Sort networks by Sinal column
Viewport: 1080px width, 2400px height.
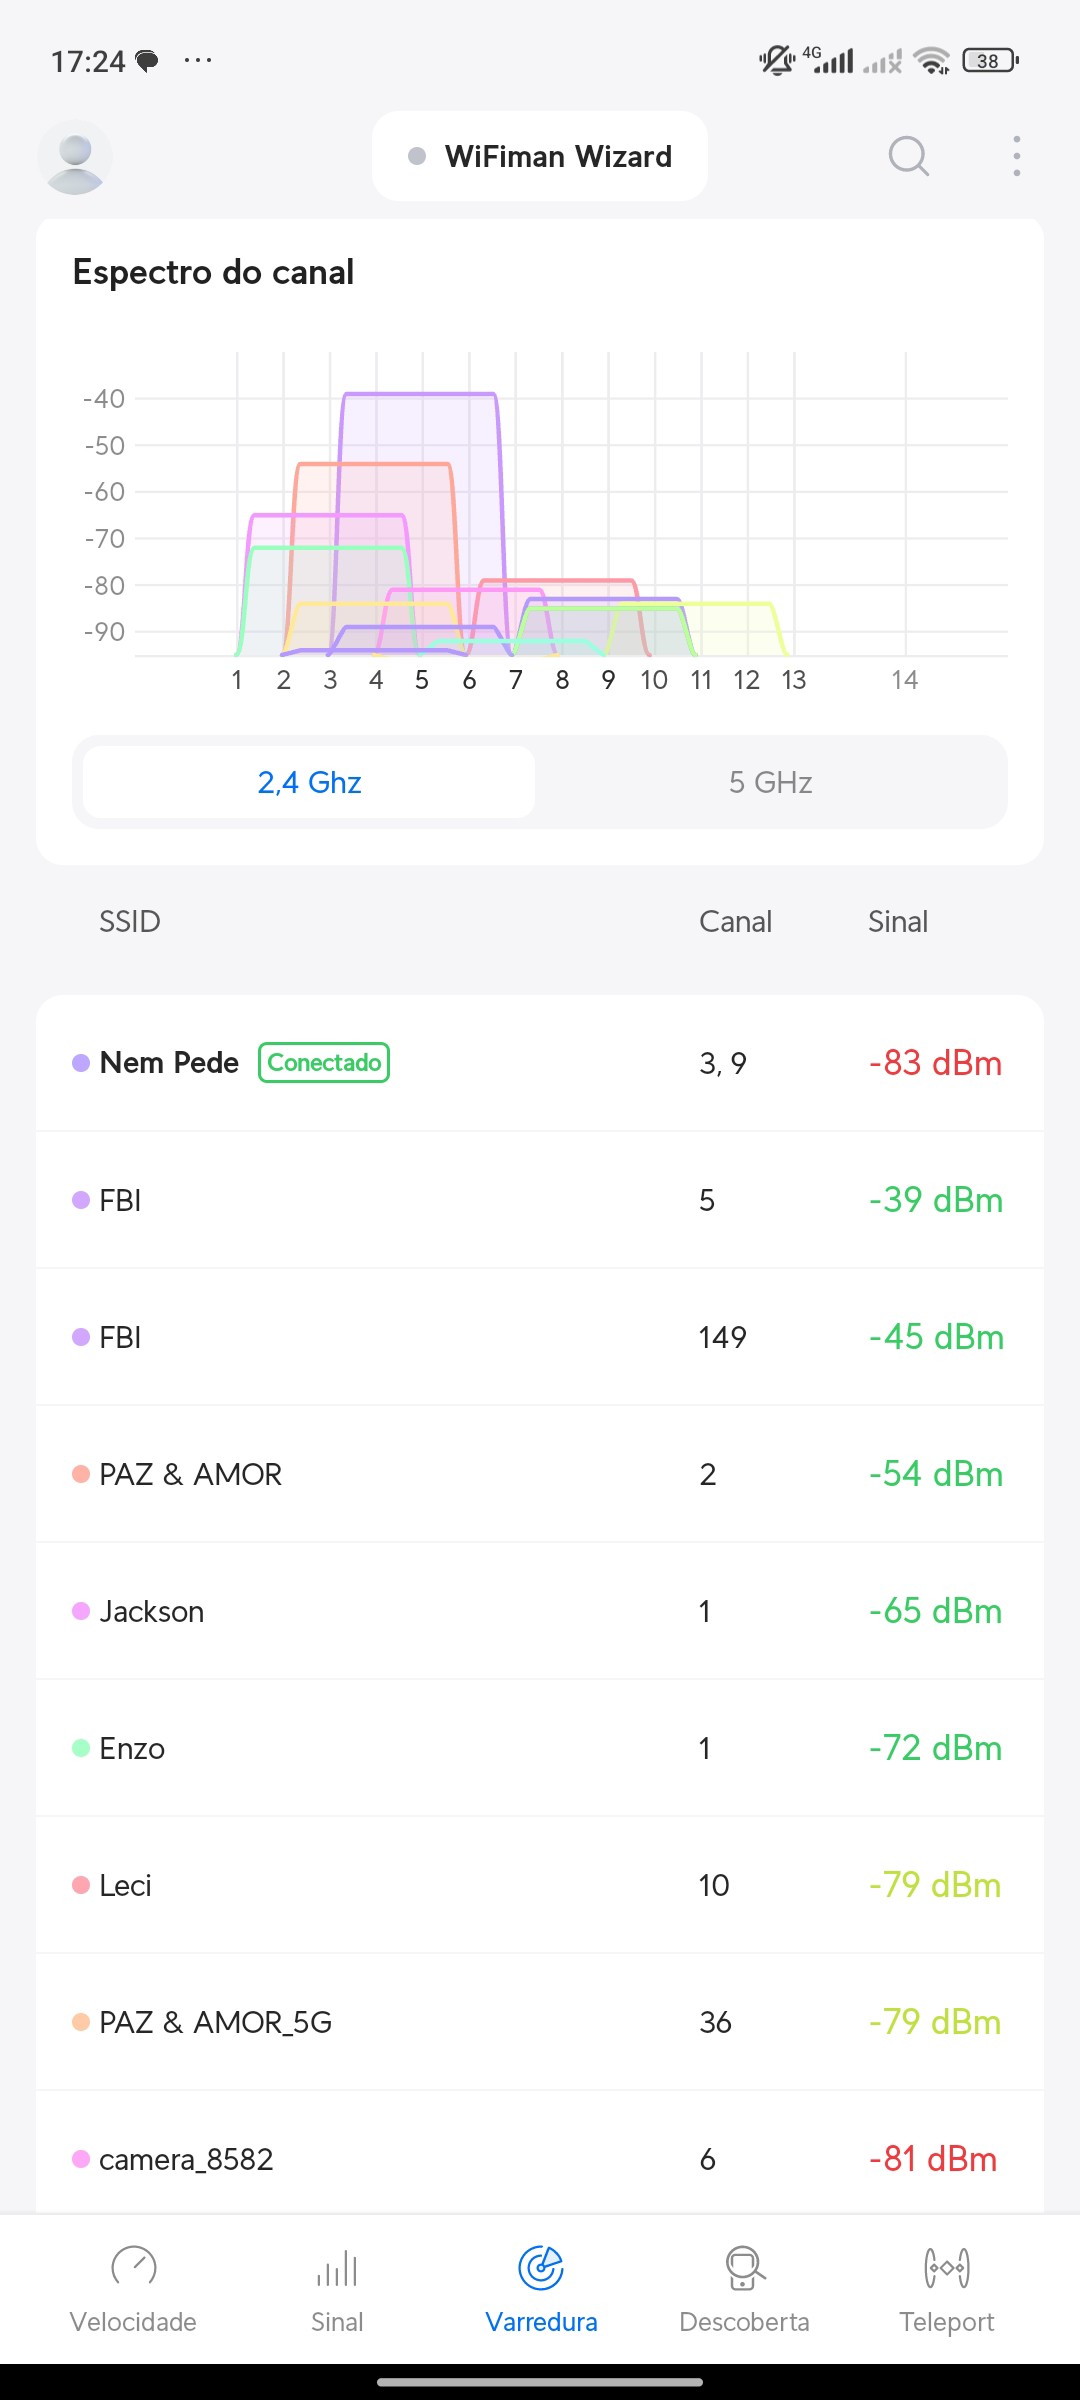click(x=897, y=921)
